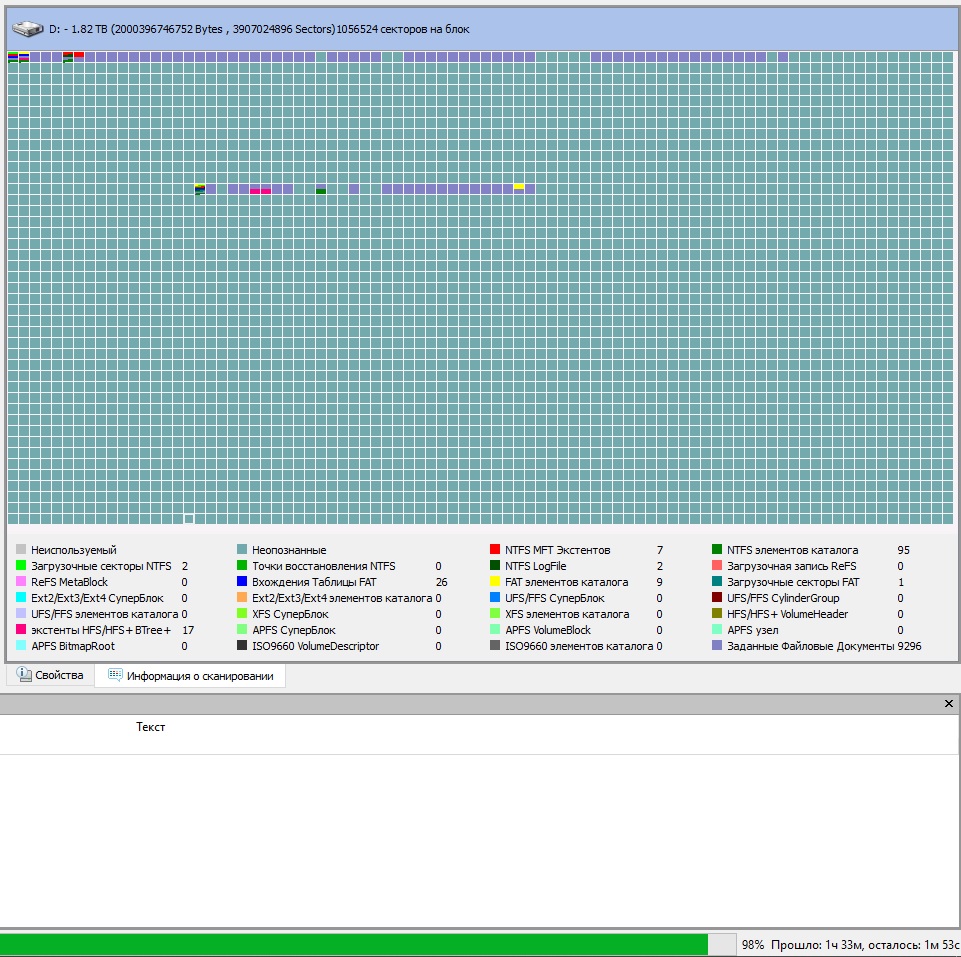Click the Заданные Файловые Документы purple swatch
This screenshot has width=961, height=957.
pyautogui.click(x=717, y=646)
